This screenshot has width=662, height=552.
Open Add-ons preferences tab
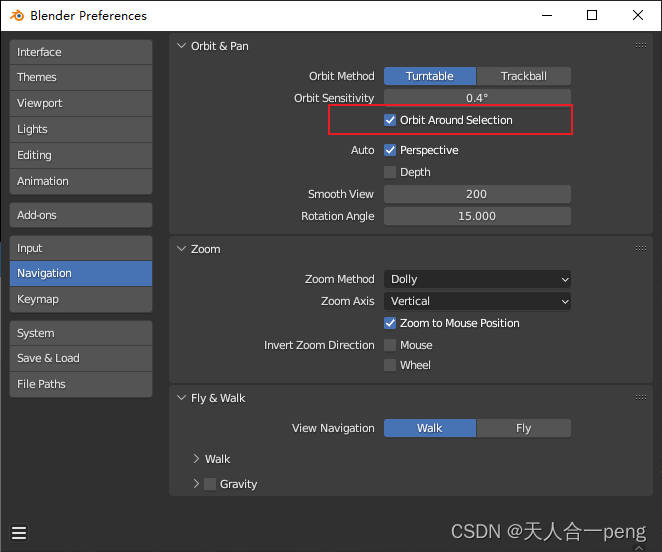[x=81, y=215]
